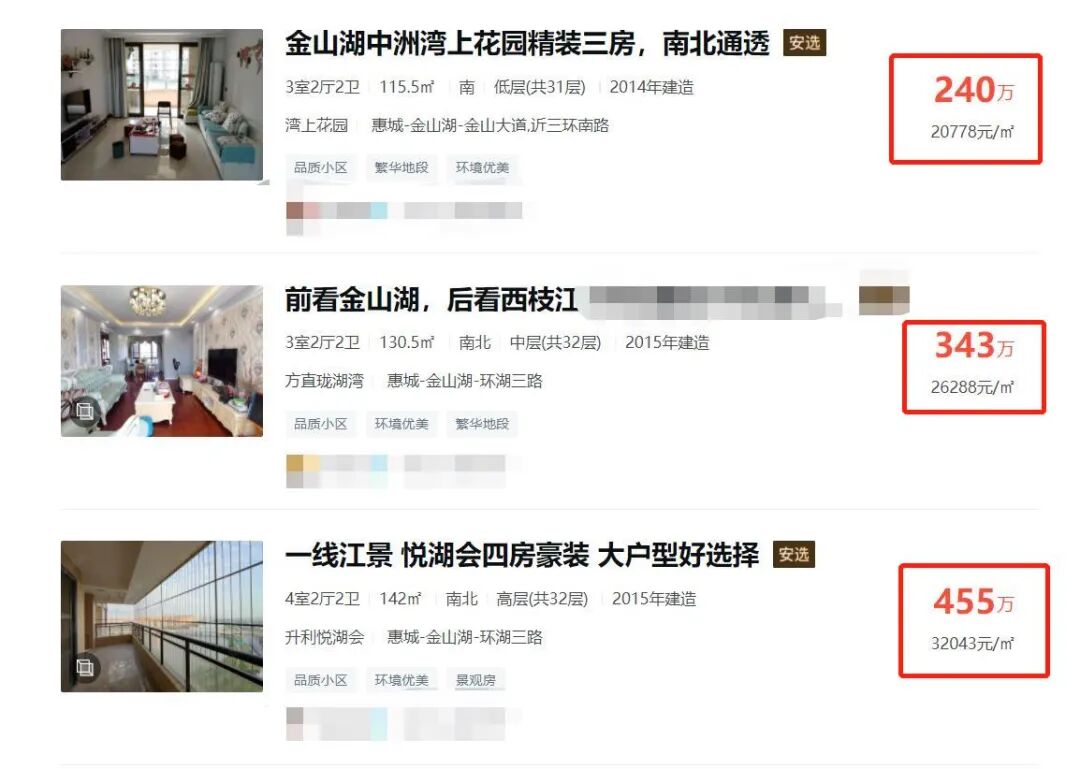The image size is (1080, 769).
Task: Open VR panorama icon on second listing photo
Action: coord(85,411)
